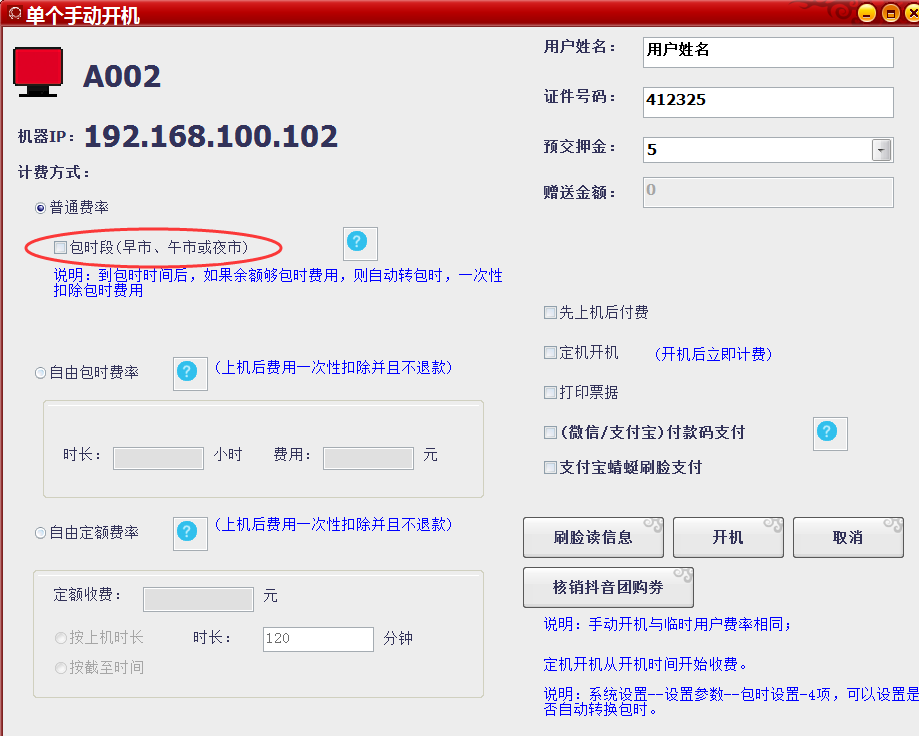The width and height of the screenshot is (919, 736).
Task: Click into the 证件号码 input field
Action: [x=767, y=101]
